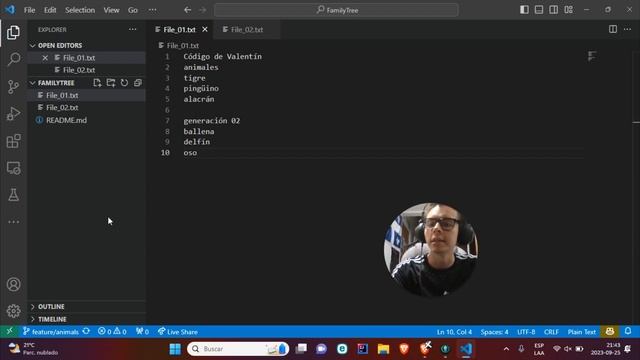Open the hidden menus ellipsis in menu bar

click(x=152, y=10)
